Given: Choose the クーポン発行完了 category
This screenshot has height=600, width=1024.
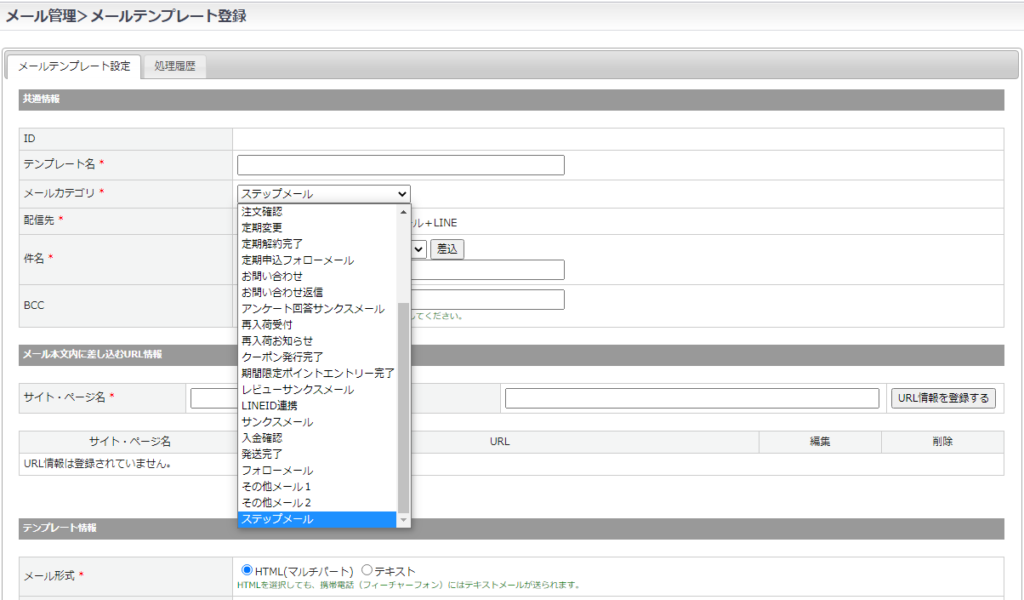Looking at the screenshot, I should point(282,357).
